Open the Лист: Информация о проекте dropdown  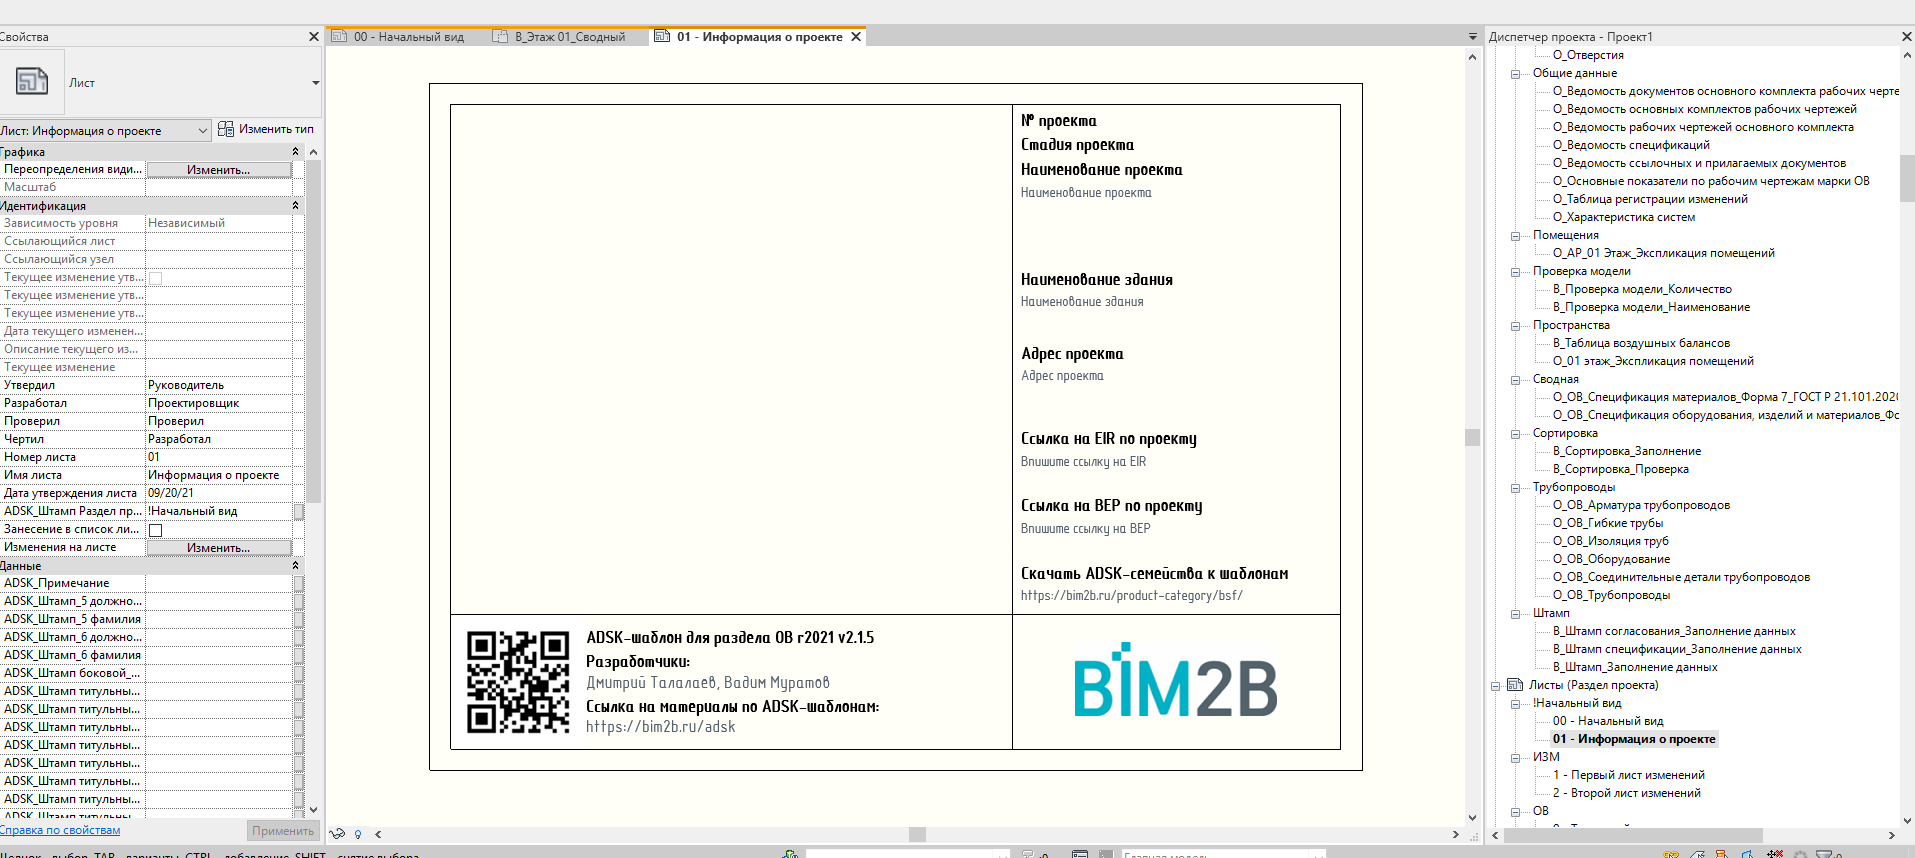tap(202, 130)
